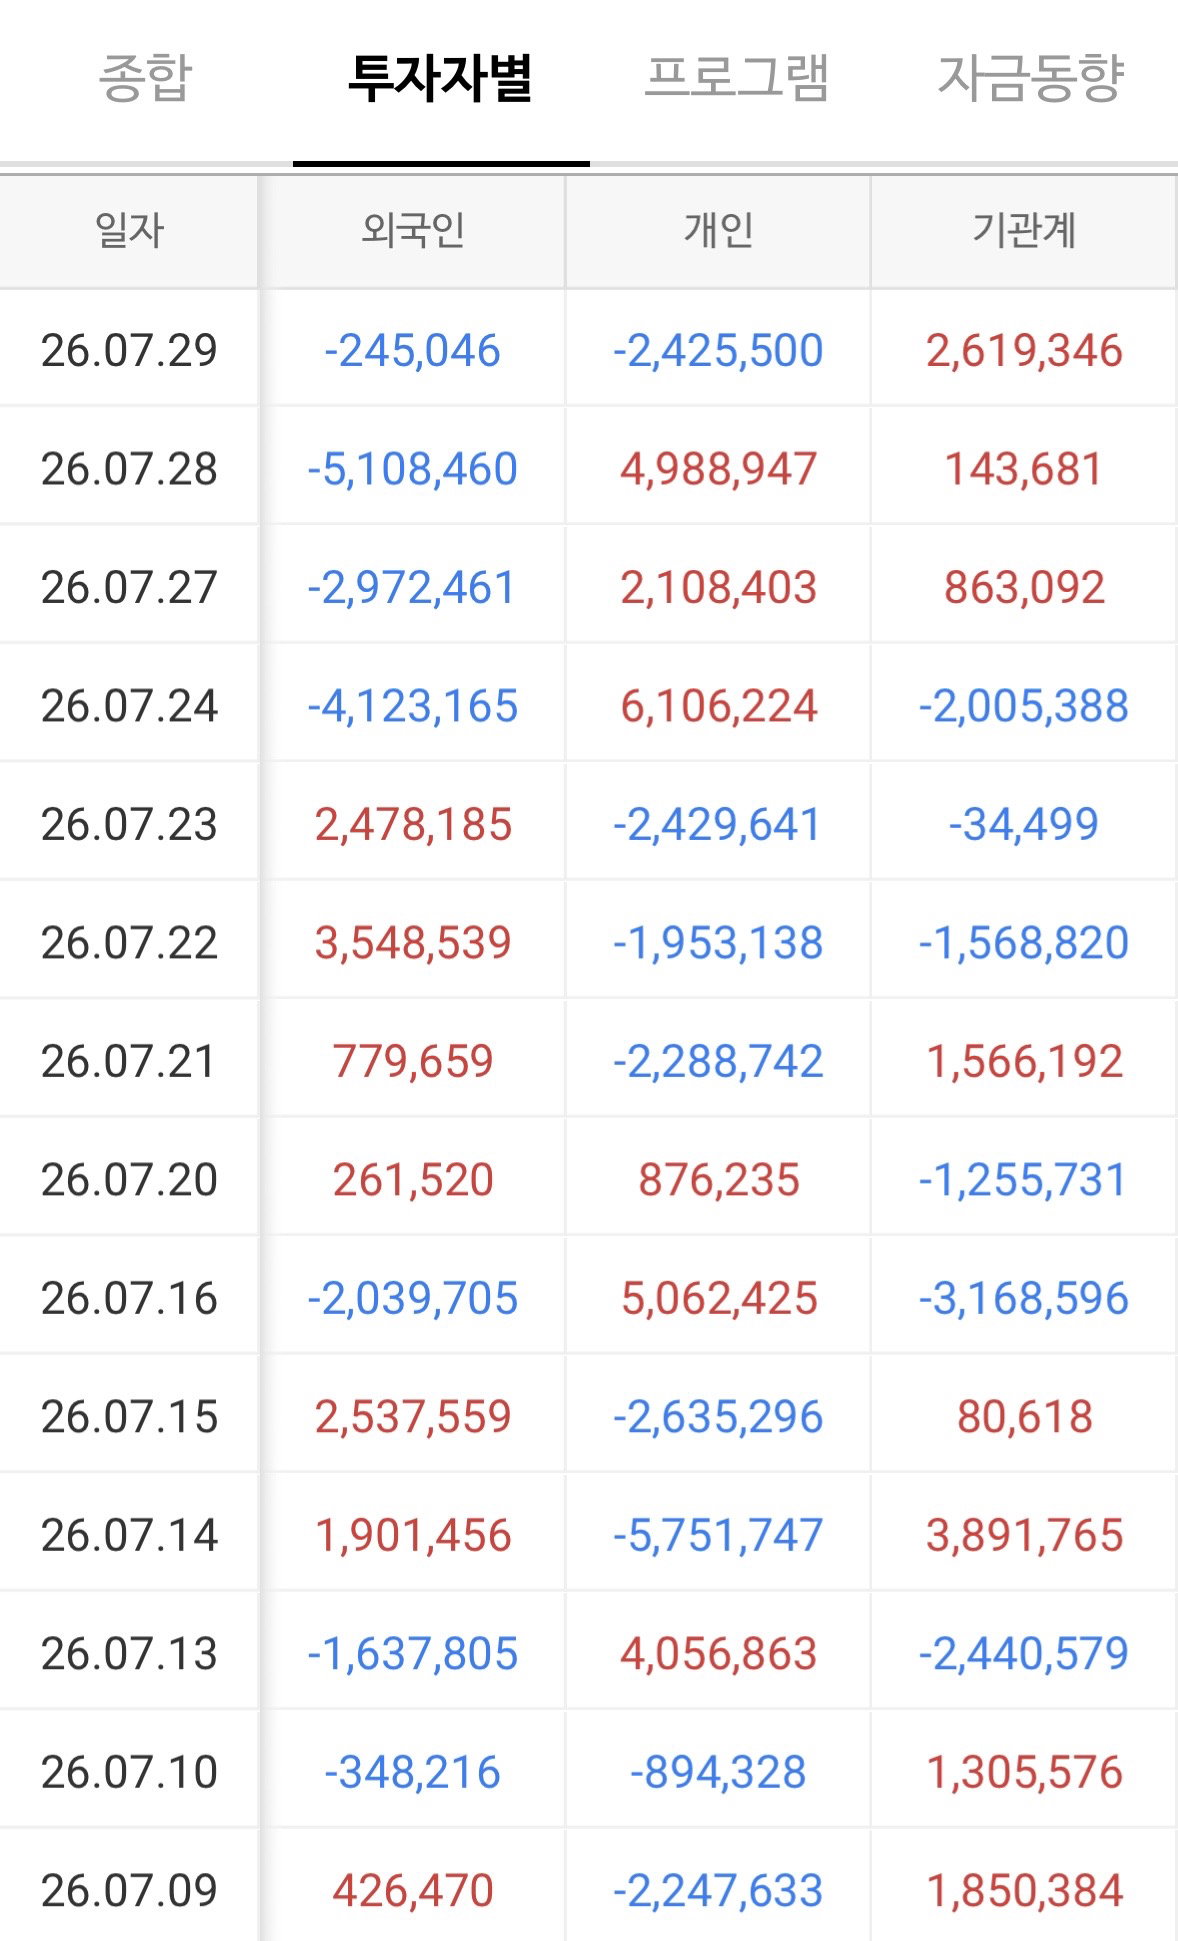
Task: Open the 프로그램 tab
Action: (x=737, y=78)
